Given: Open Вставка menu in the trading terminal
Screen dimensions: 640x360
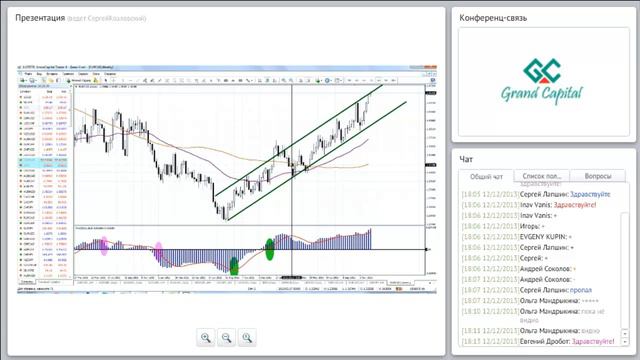Looking at the screenshot, I should [52, 74].
